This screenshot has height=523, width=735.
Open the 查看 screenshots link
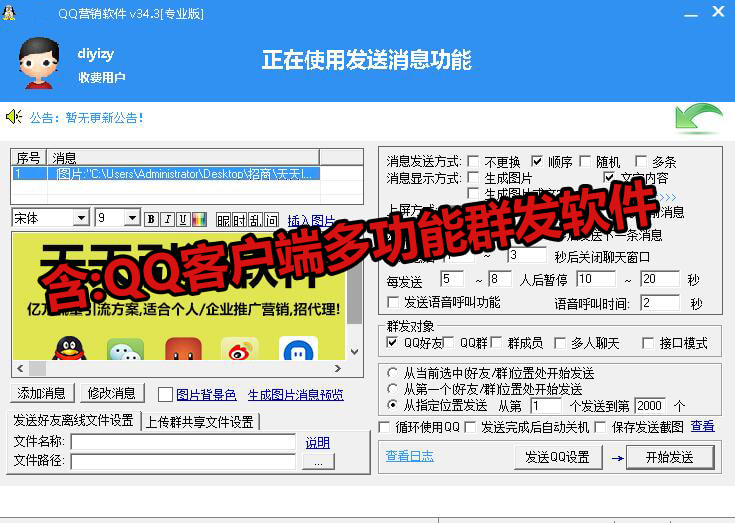point(703,426)
